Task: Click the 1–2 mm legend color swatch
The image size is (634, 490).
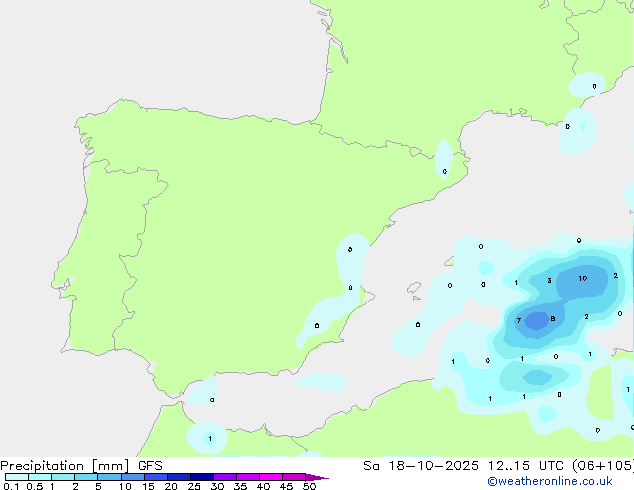Action: 63,477
